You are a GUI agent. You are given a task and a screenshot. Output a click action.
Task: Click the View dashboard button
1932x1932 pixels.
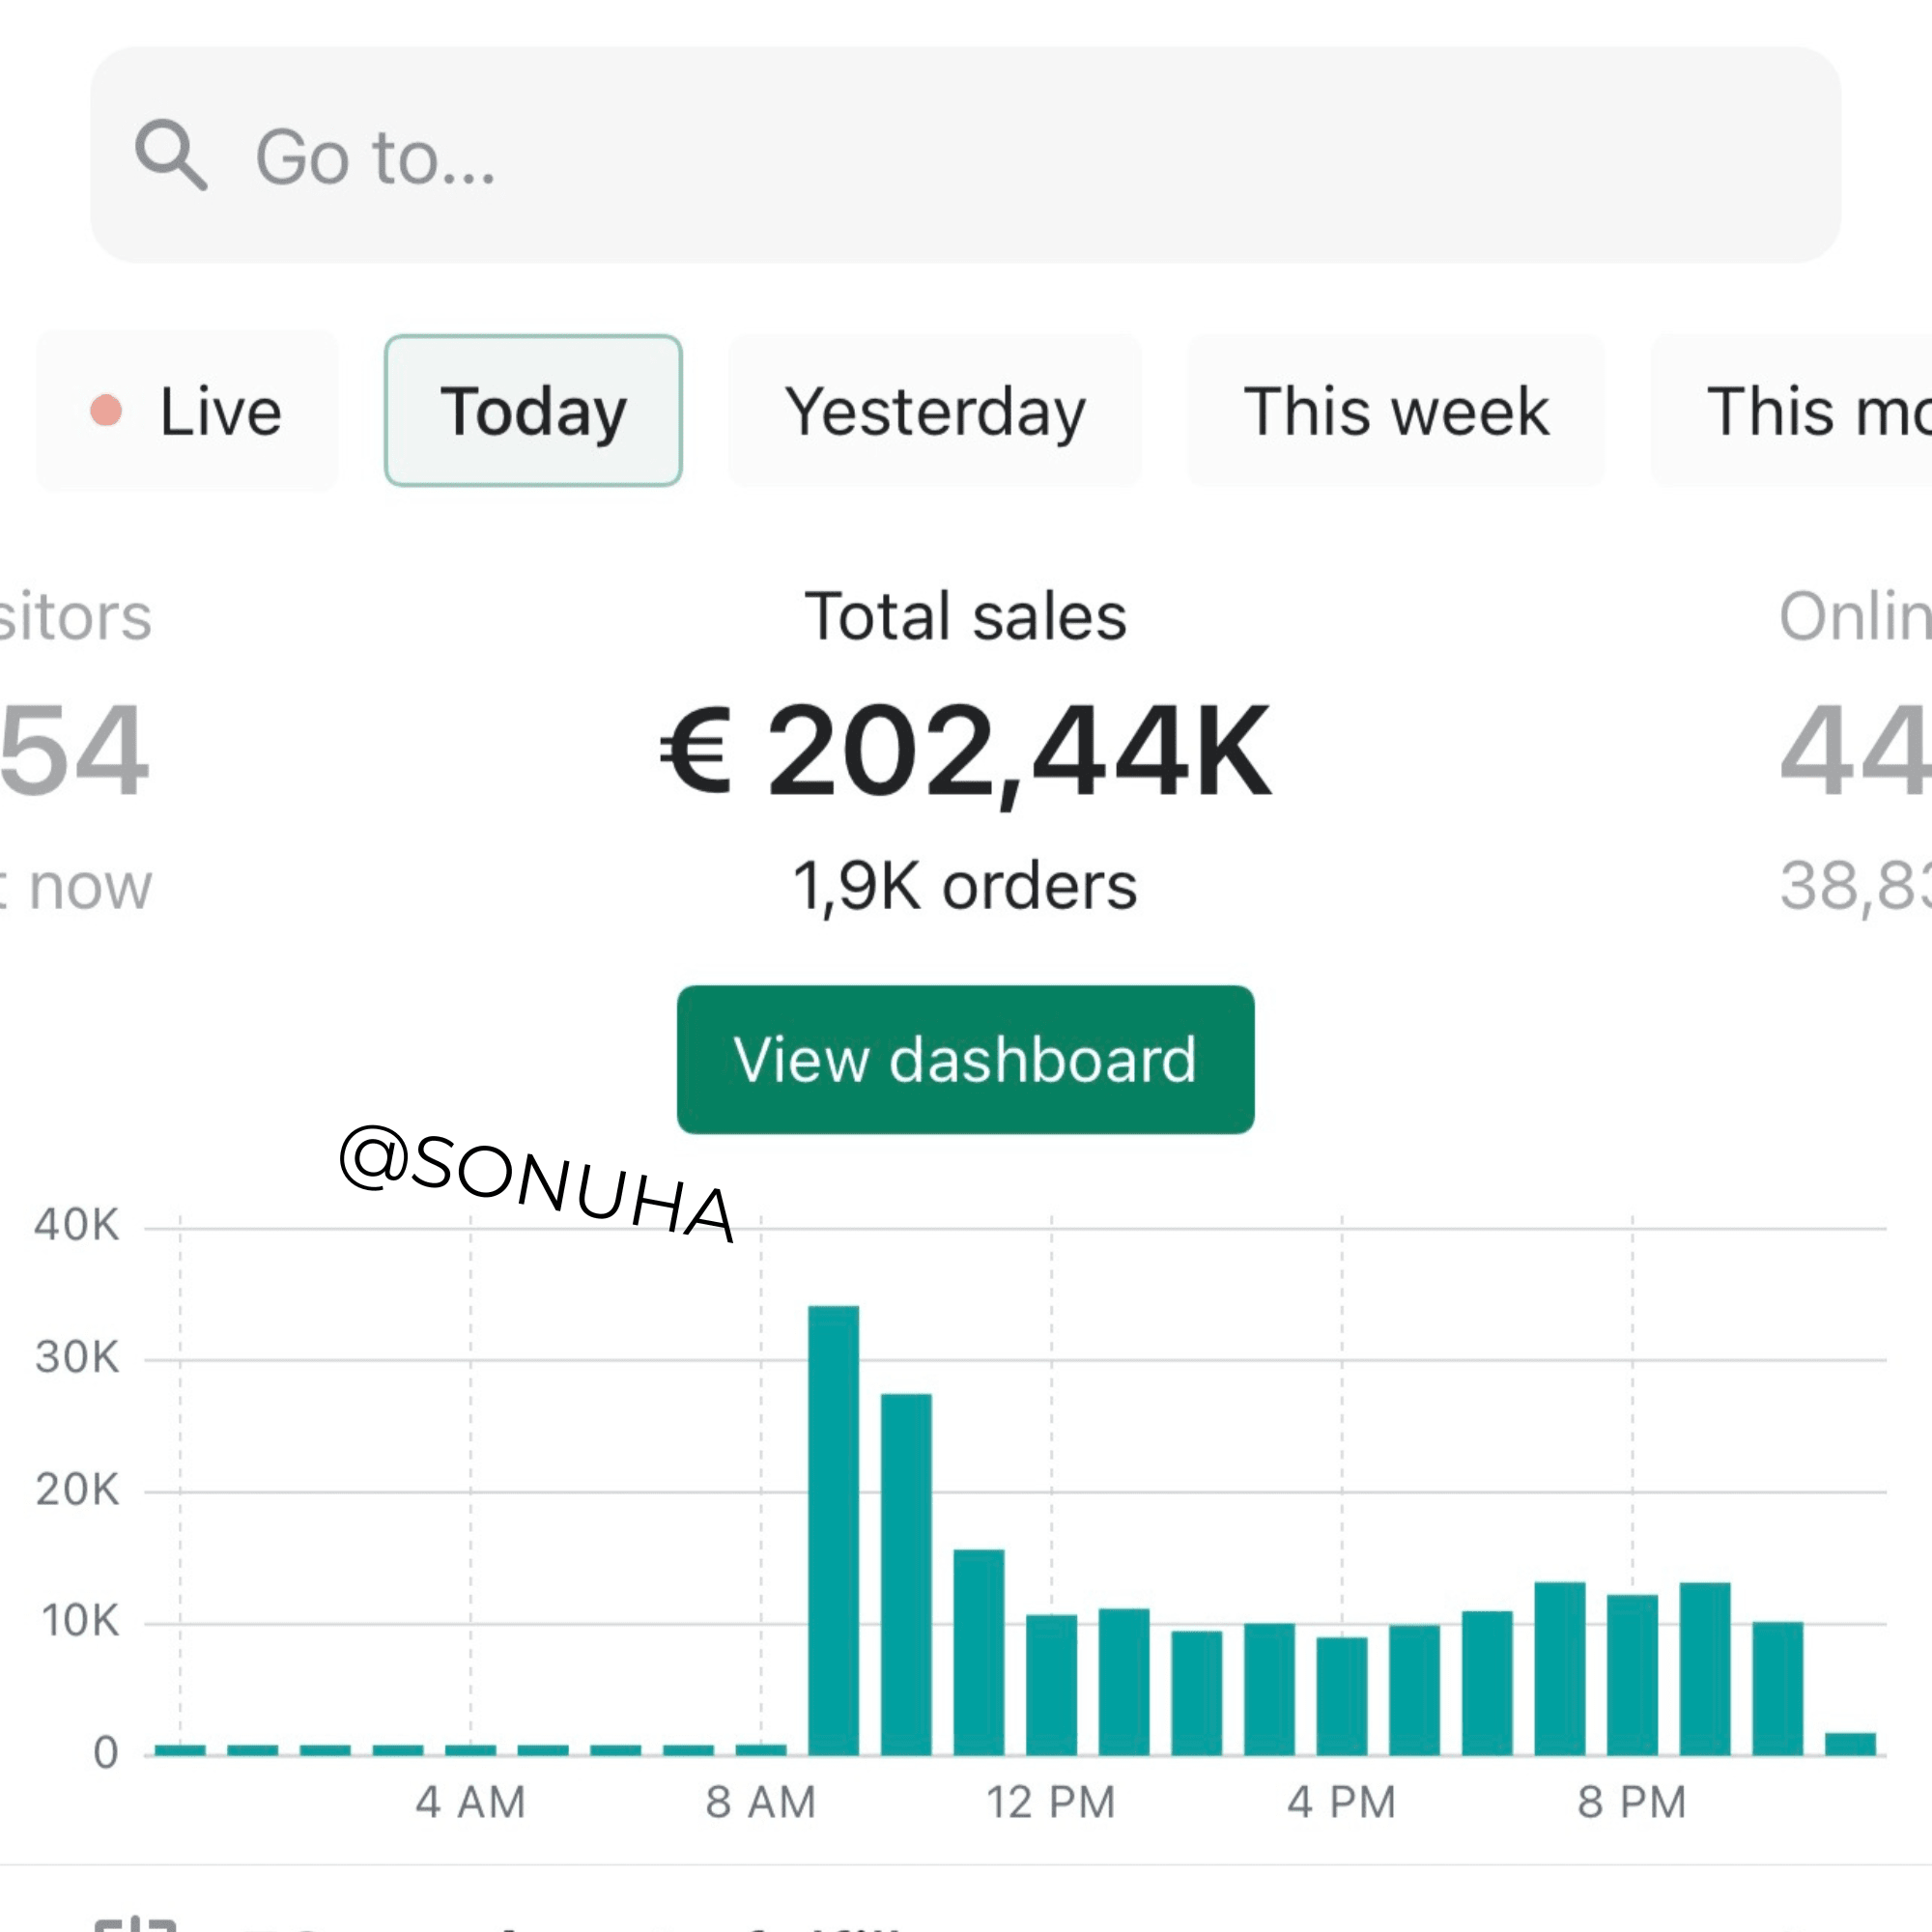tap(964, 1060)
